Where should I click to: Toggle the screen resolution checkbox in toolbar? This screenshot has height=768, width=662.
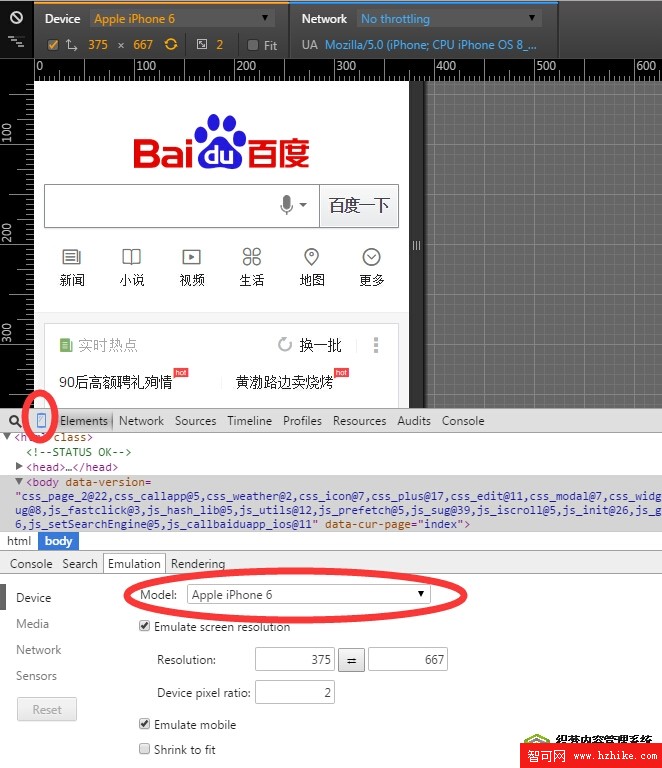(x=53, y=45)
